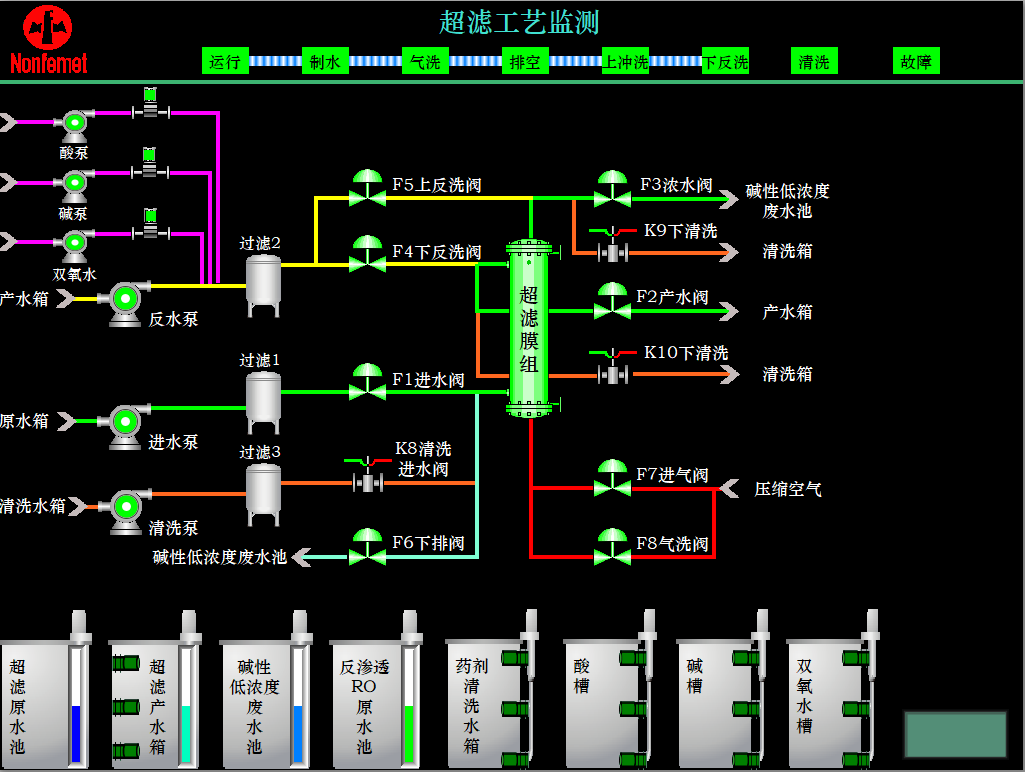Click the F4 lower backwash valve icon

coord(368,254)
